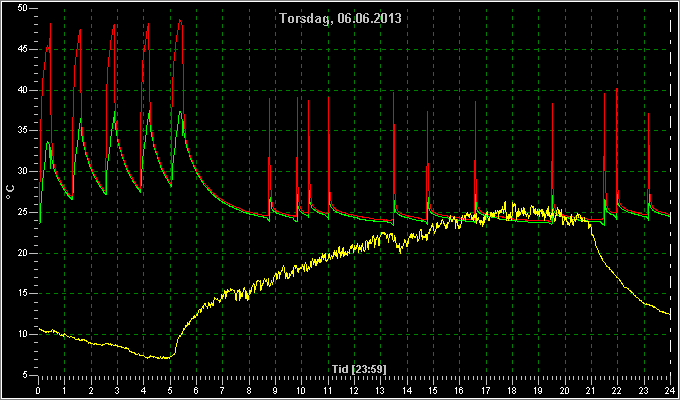Image resolution: width=680 pixels, height=400 pixels.
Task: Select hour 18 on the time axis
Action: tap(512, 390)
